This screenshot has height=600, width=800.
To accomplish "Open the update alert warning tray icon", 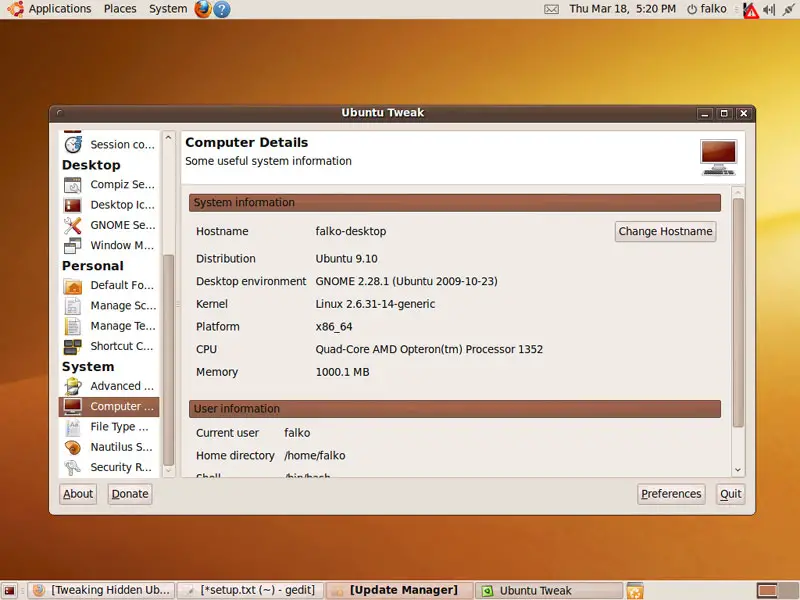I will [x=750, y=10].
